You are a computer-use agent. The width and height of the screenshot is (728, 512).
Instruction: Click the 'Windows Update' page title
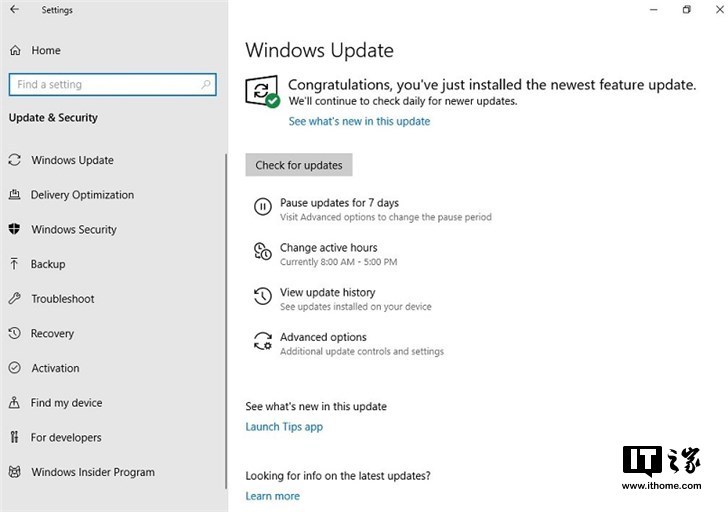(319, 50)
